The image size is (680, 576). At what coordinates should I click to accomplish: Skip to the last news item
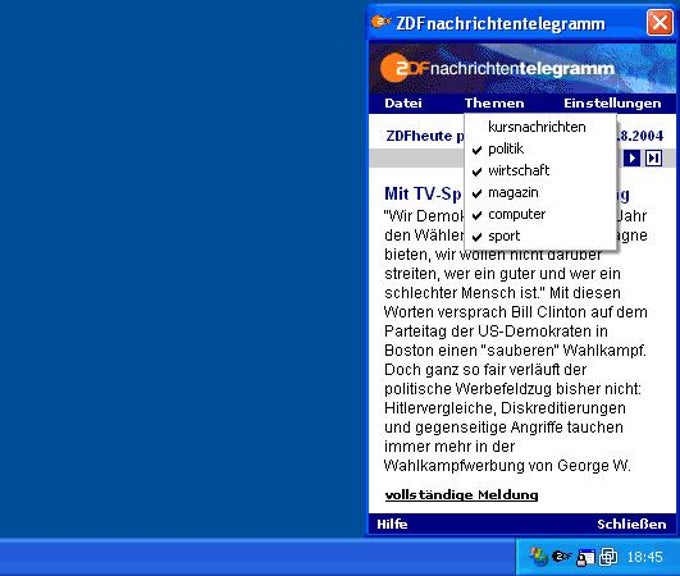[653, 158]
